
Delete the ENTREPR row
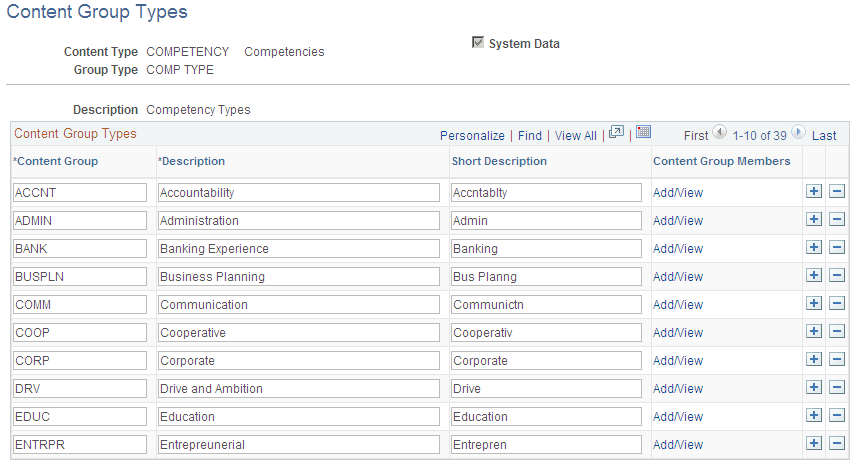pos(838,444)
